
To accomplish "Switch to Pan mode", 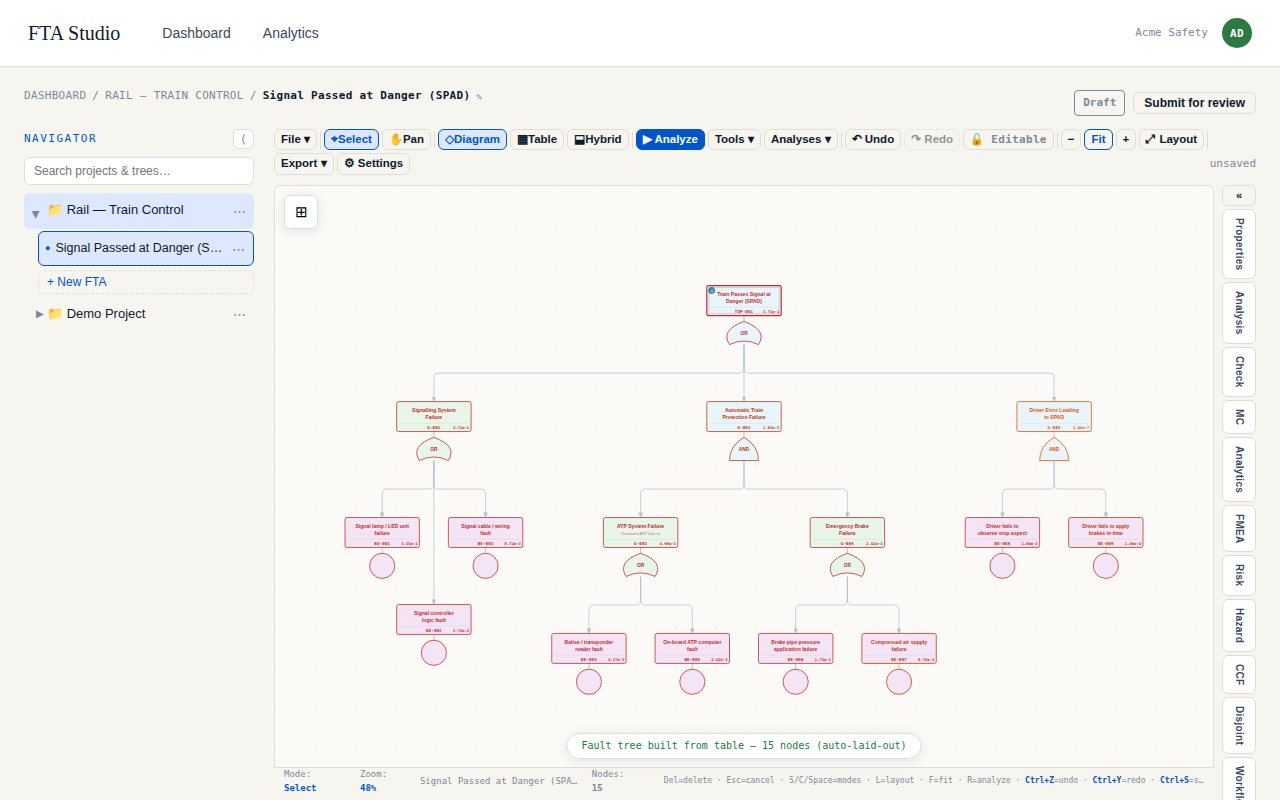I will click(406, 139).
